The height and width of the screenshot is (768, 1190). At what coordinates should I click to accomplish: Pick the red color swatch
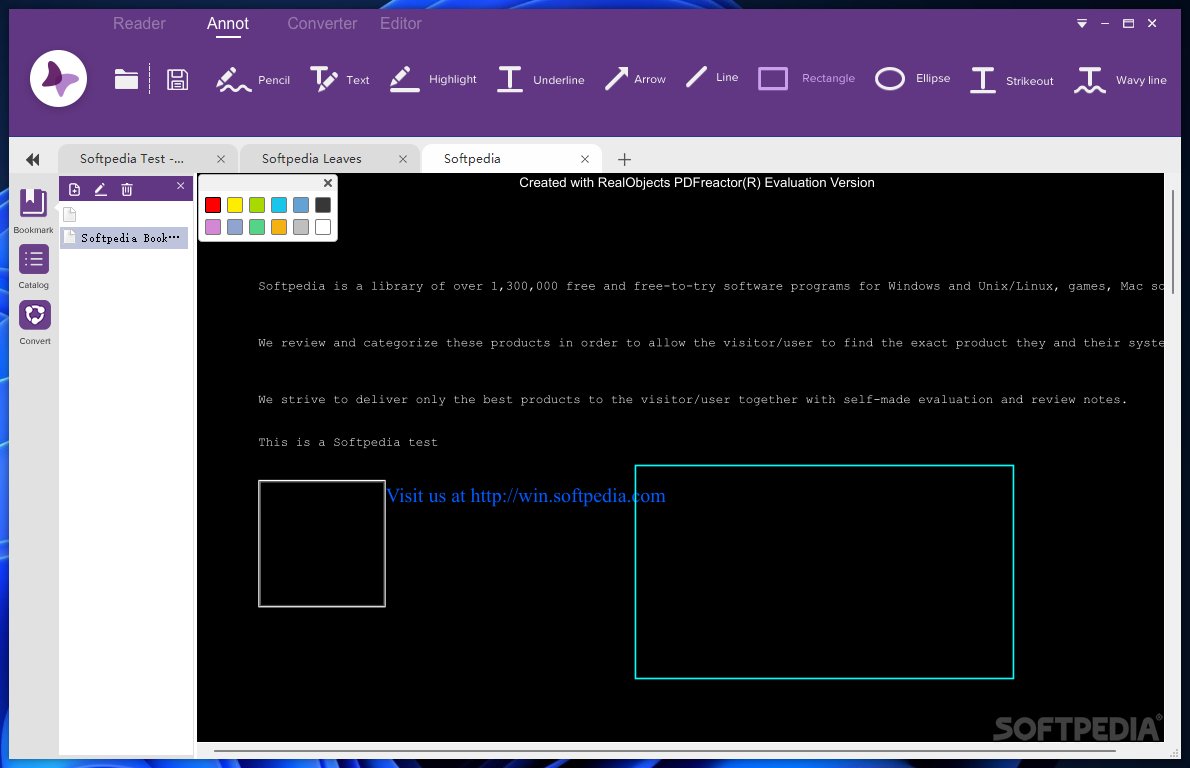coord(213,205)
